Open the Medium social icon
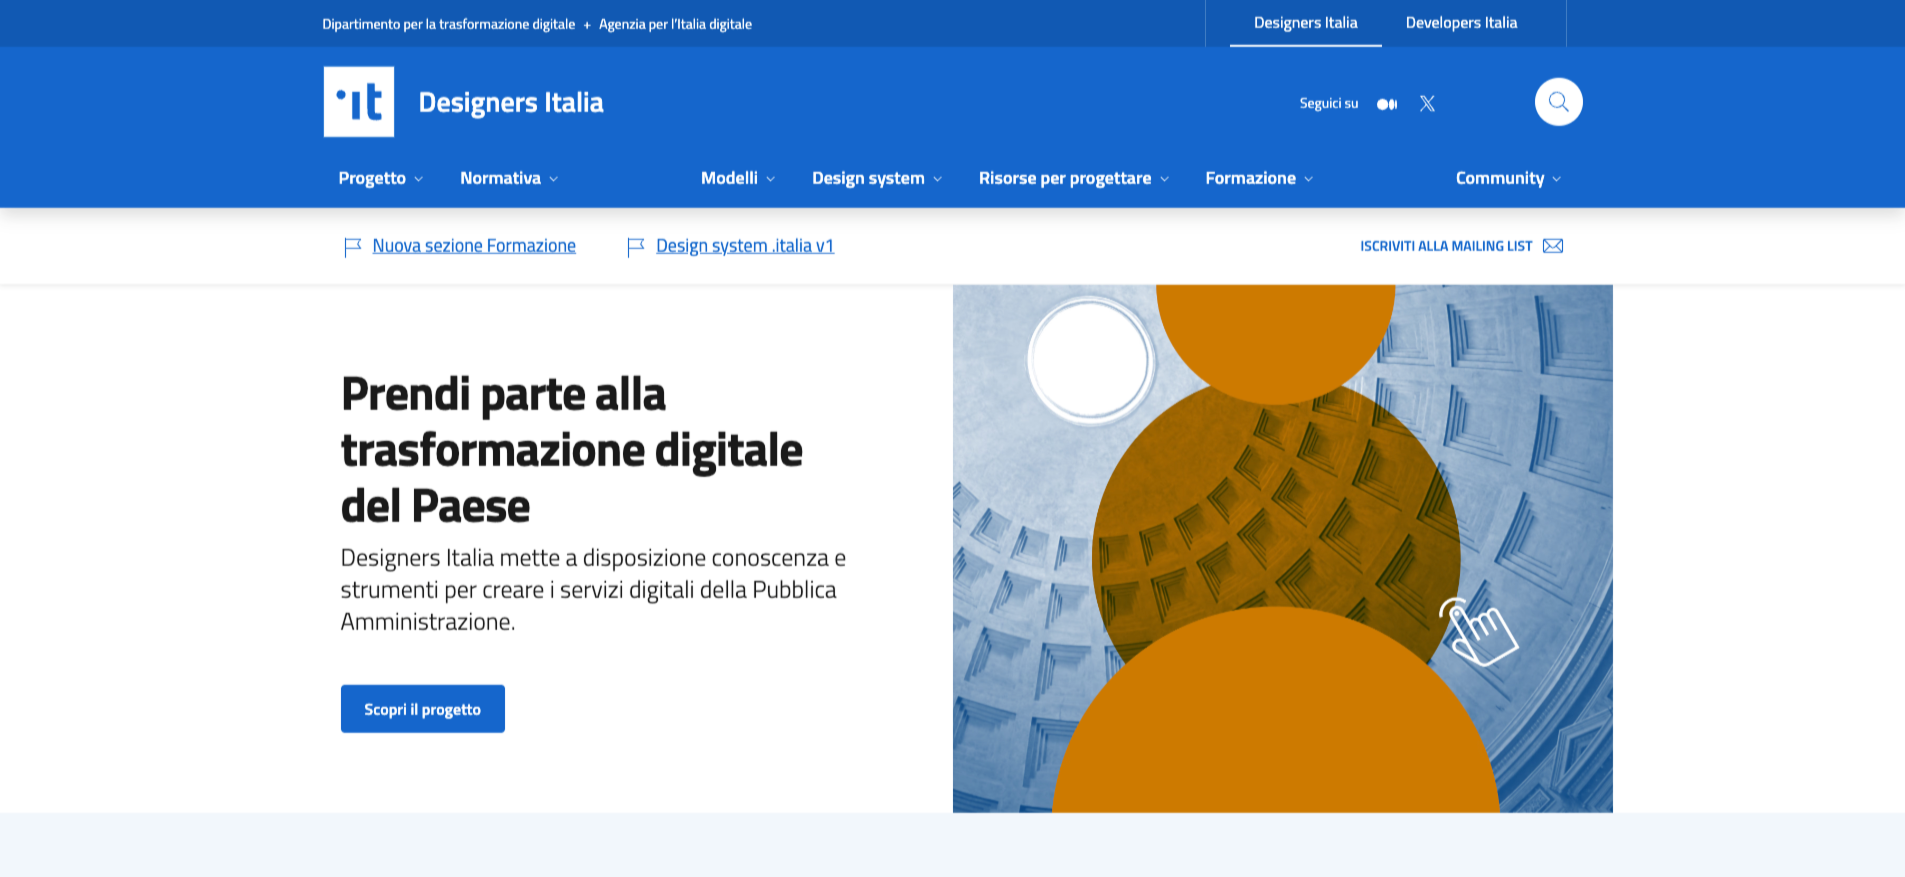1905x877 pixels. pos(1387,104)
